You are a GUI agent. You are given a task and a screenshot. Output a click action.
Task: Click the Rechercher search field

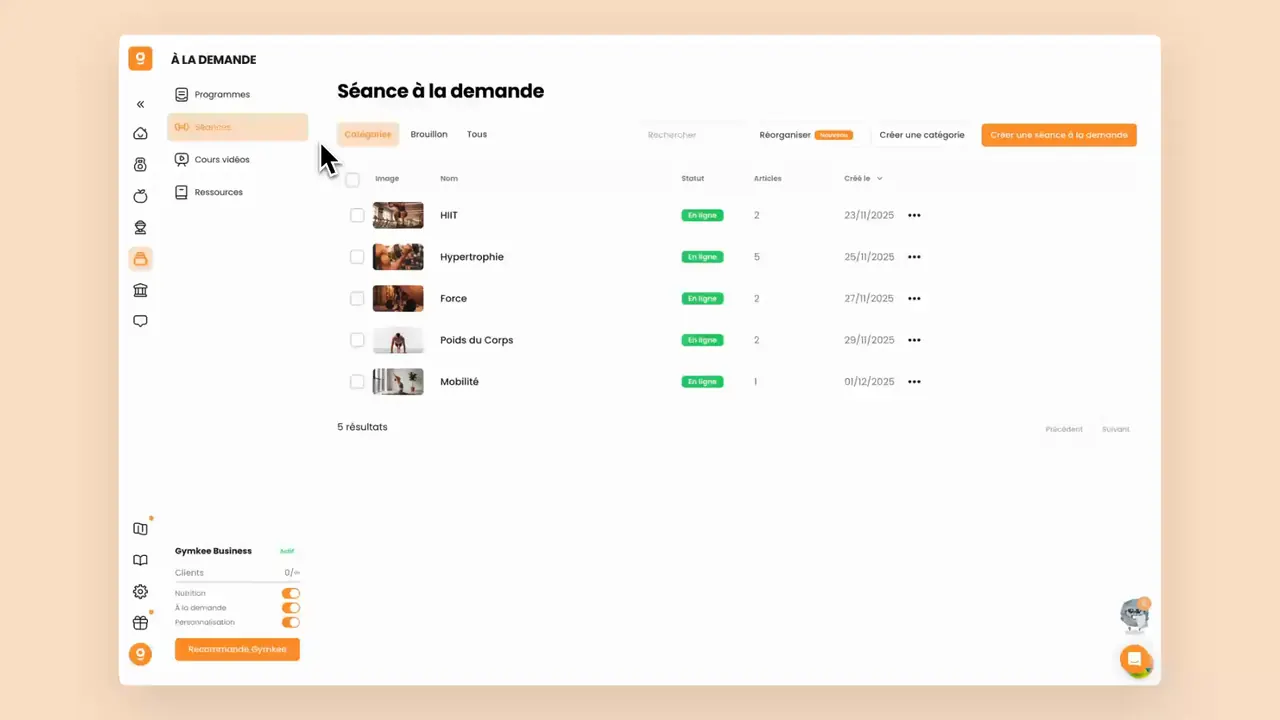692,135
